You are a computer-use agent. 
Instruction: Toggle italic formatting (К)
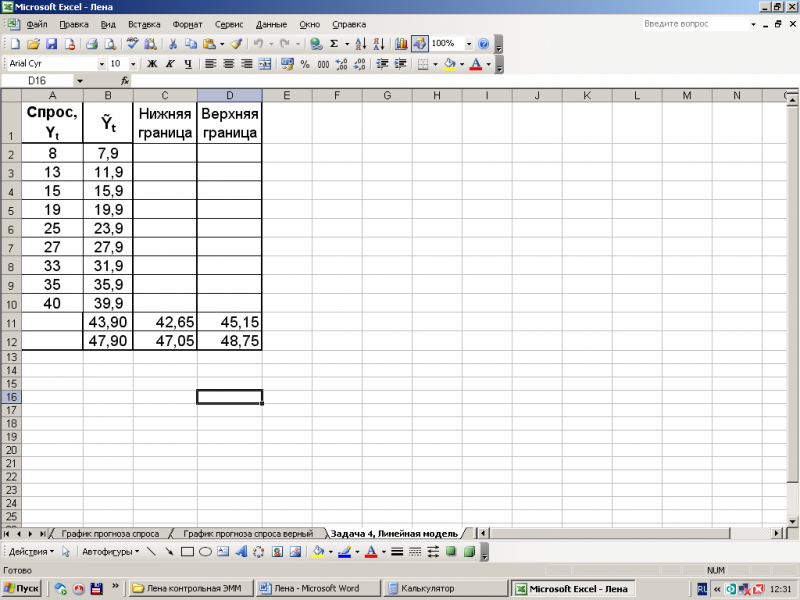pos(170,64)
